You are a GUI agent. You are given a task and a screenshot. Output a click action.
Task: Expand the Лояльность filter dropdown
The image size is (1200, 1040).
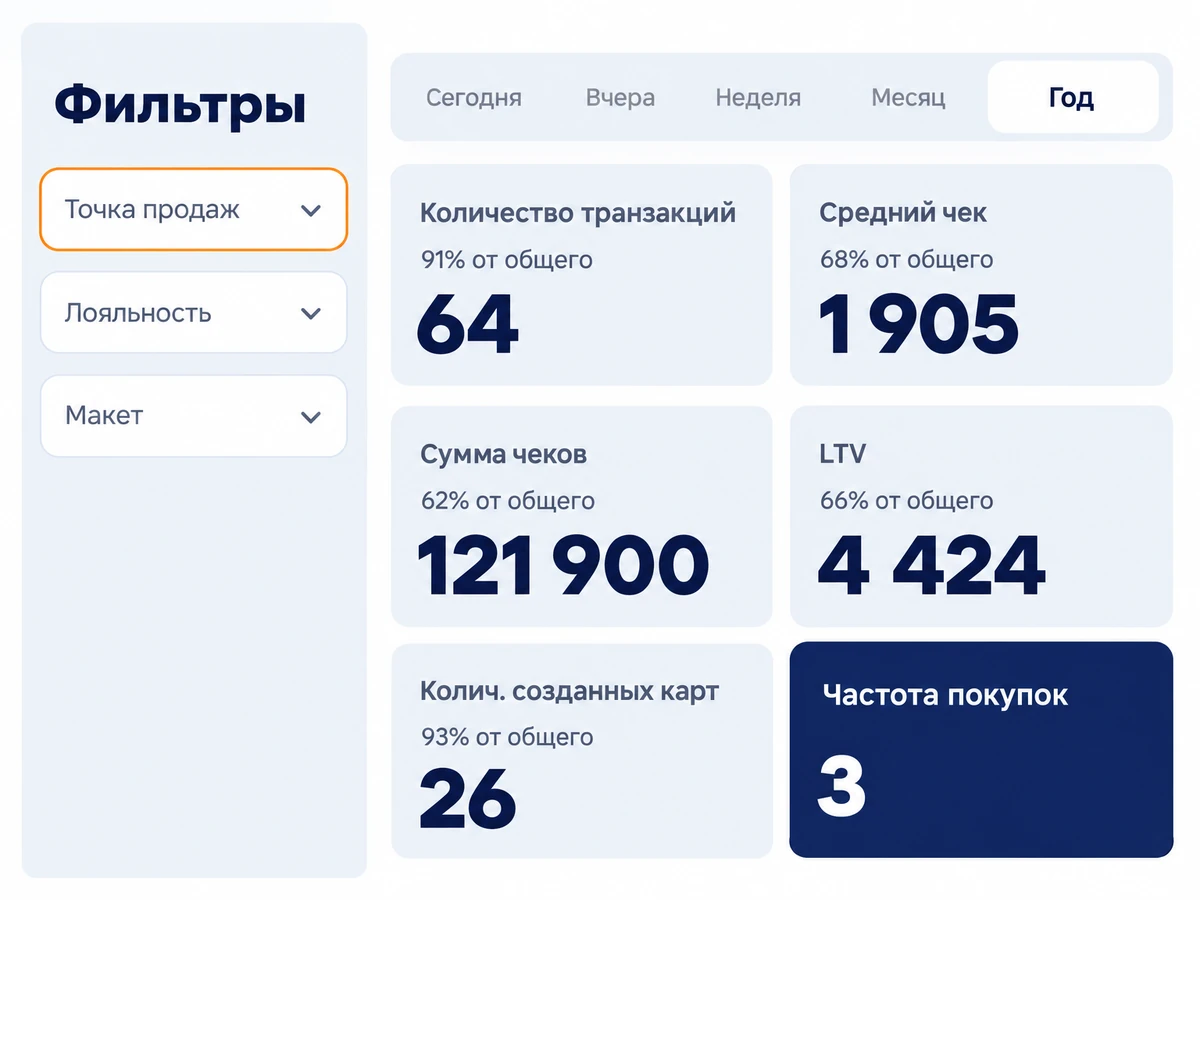(x=193, y=312)
